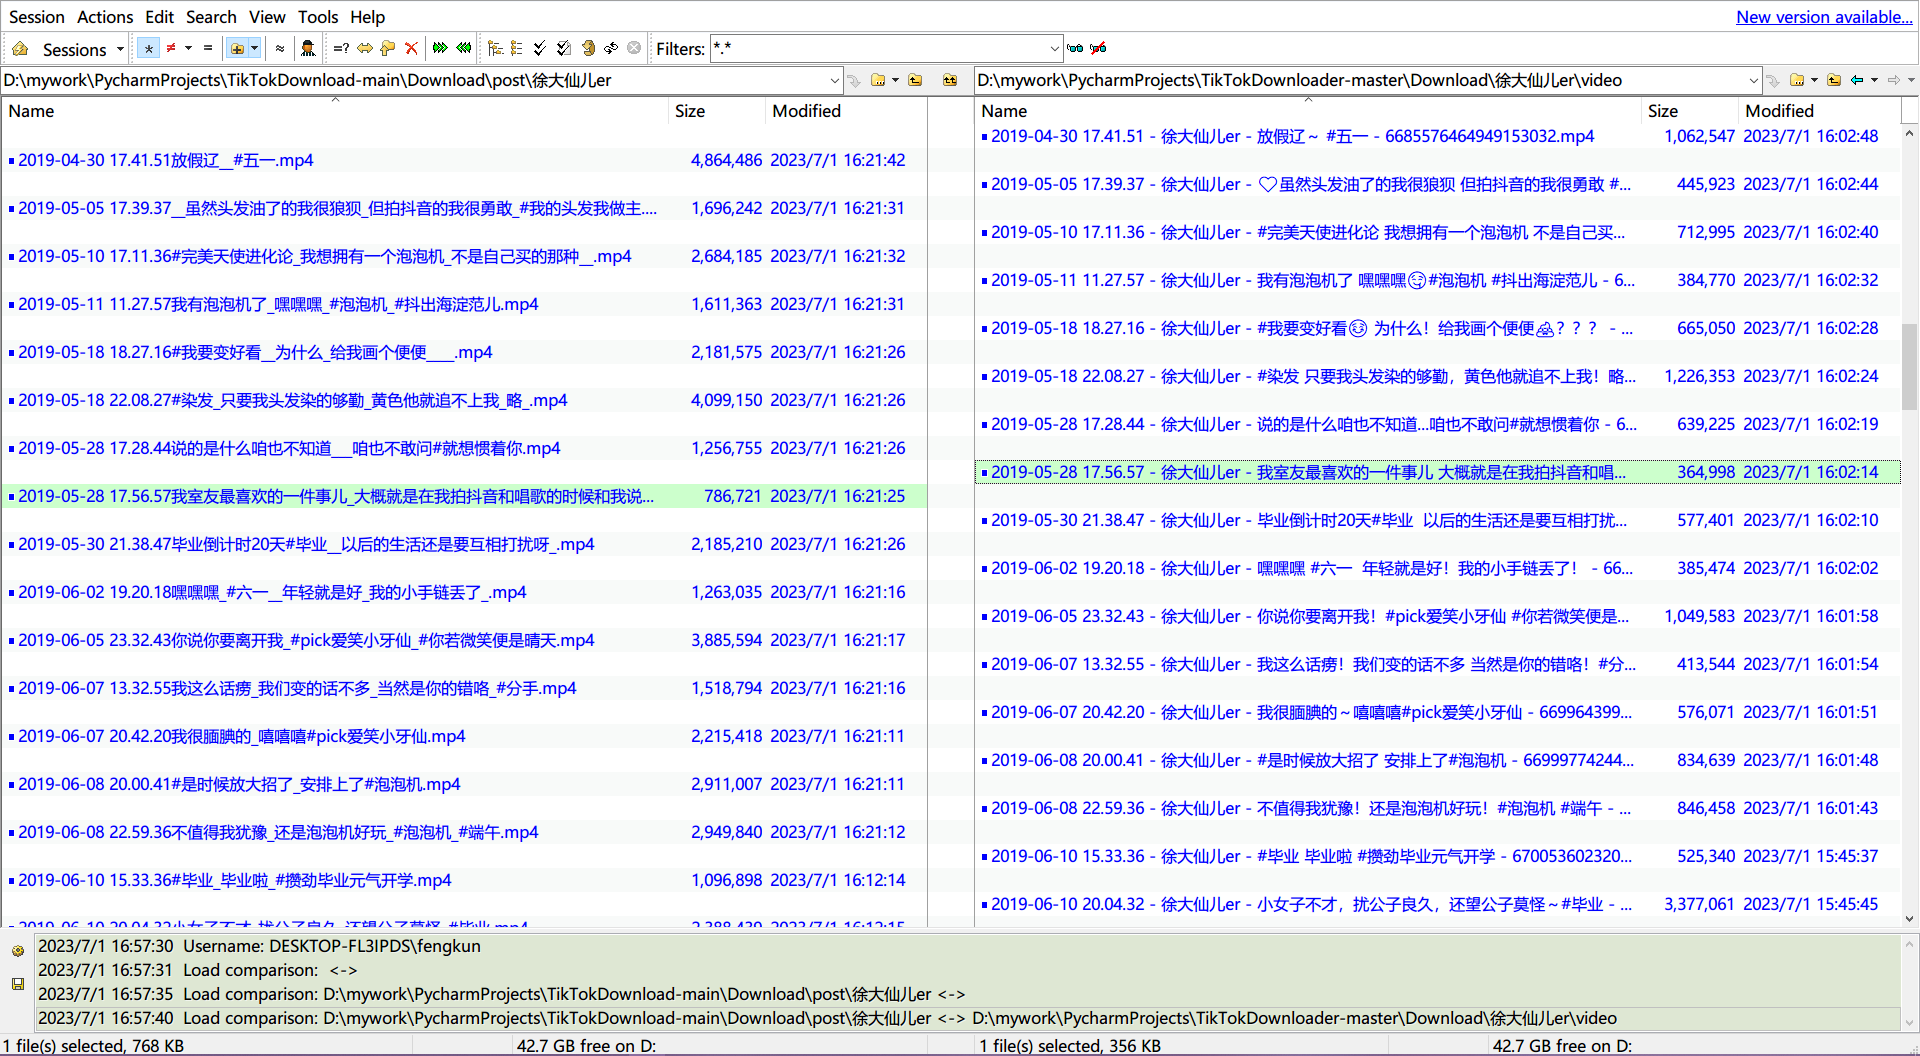This screenshot has height=1056, width=1920.
Task: Enable Ignore Unimportant Differences (≈)
Action: [281, 47]
